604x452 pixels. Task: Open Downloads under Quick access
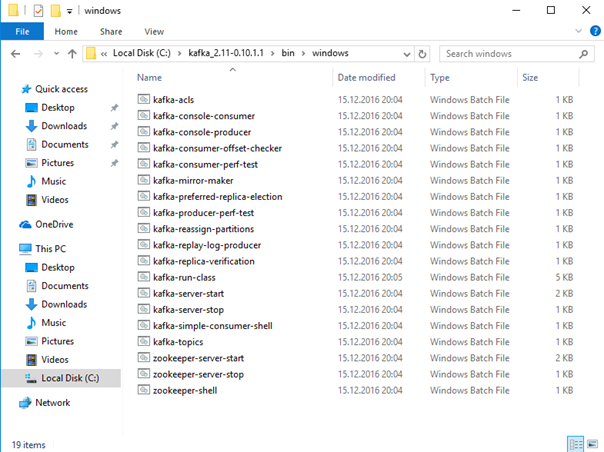(64, 126)
